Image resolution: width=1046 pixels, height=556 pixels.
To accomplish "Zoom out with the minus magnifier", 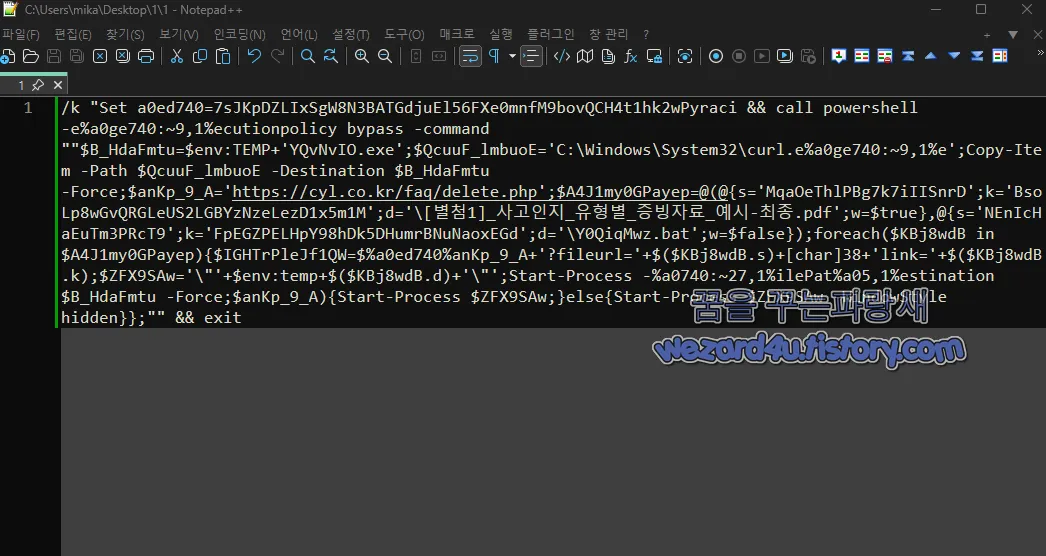I will point(385,56).
